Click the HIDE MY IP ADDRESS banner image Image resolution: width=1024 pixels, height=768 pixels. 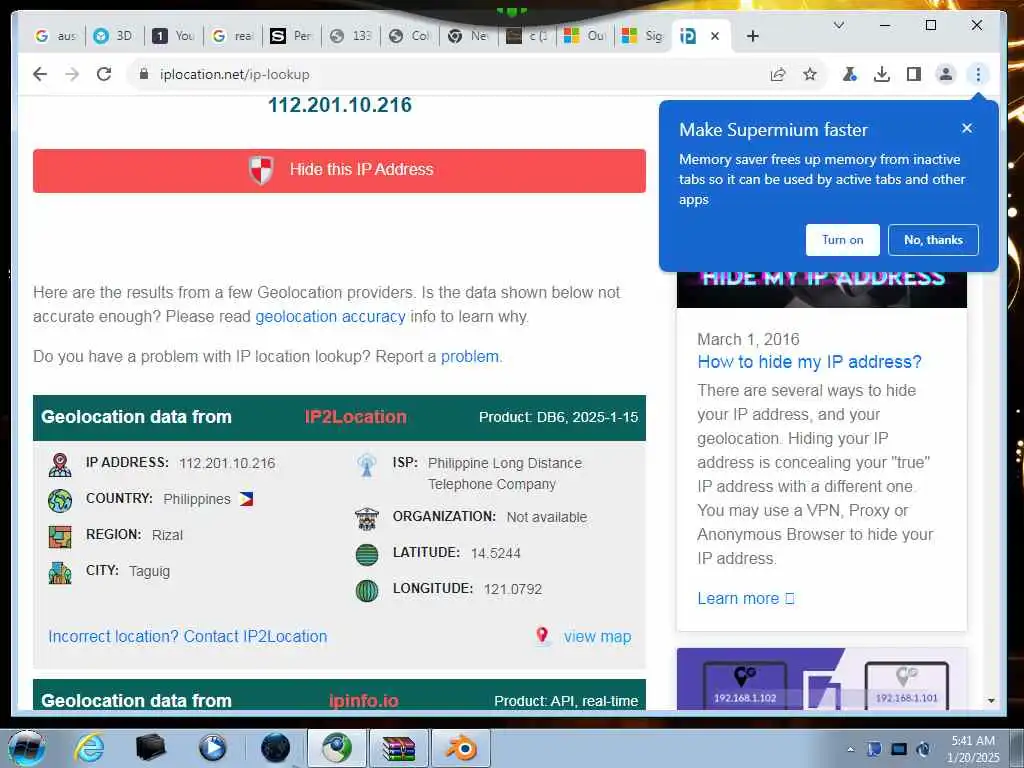[822, 289]
